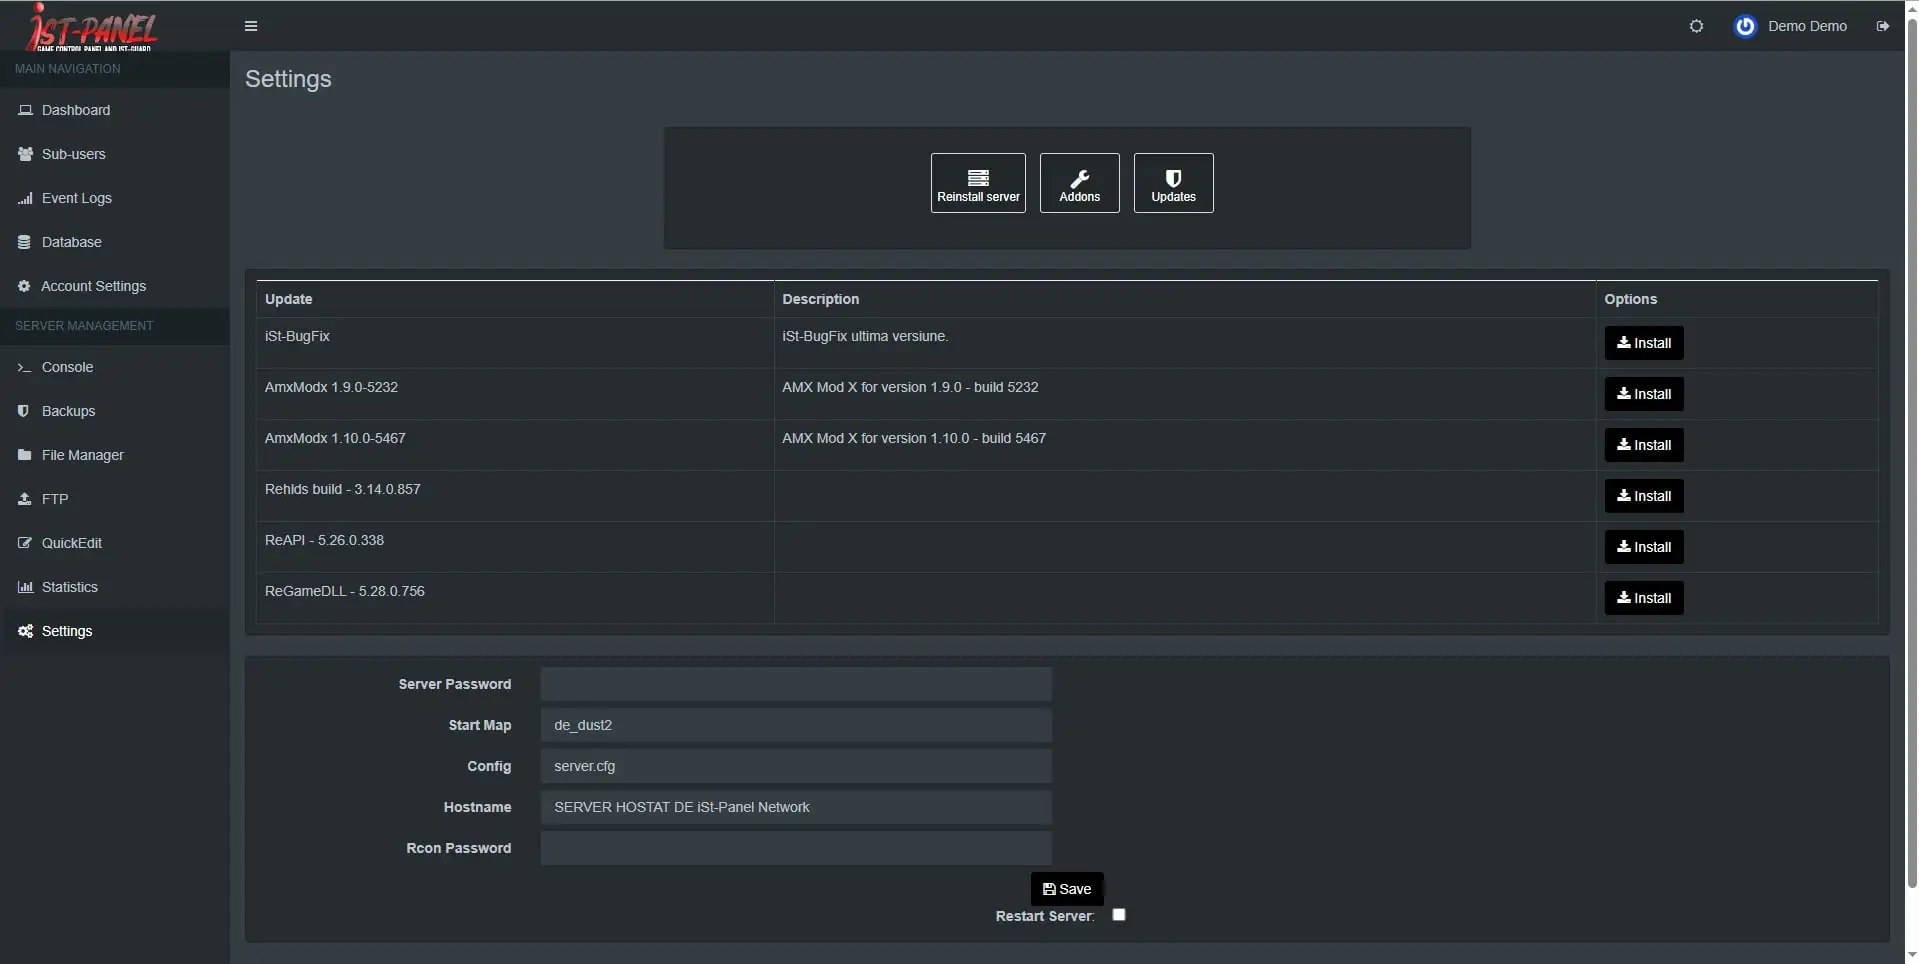This screenshot has height=964, width=1919.
Task: Click the 'Rehlds build - 3.14.0.857' update name
Action: [343, 489]
